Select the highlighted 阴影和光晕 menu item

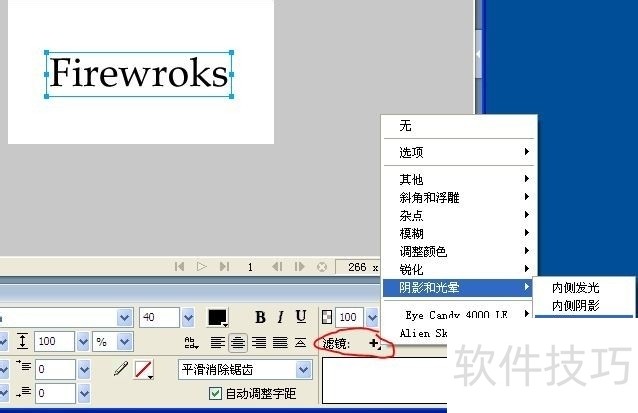pos(458,288)
